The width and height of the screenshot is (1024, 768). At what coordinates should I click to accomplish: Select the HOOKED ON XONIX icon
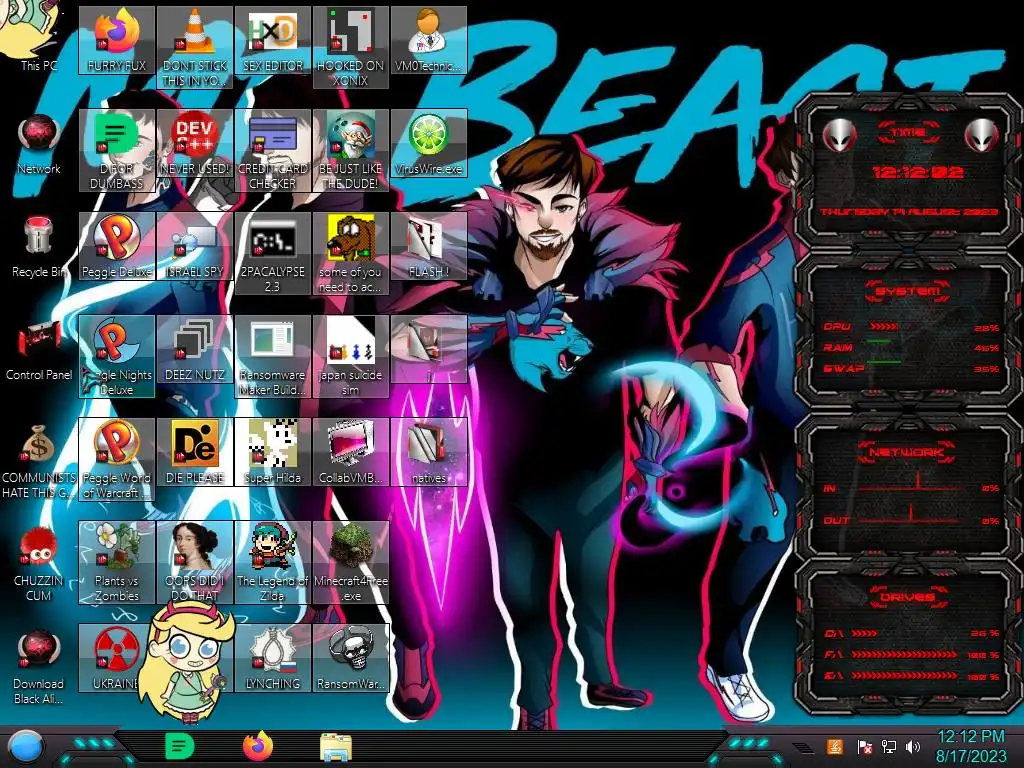(351, 48)
